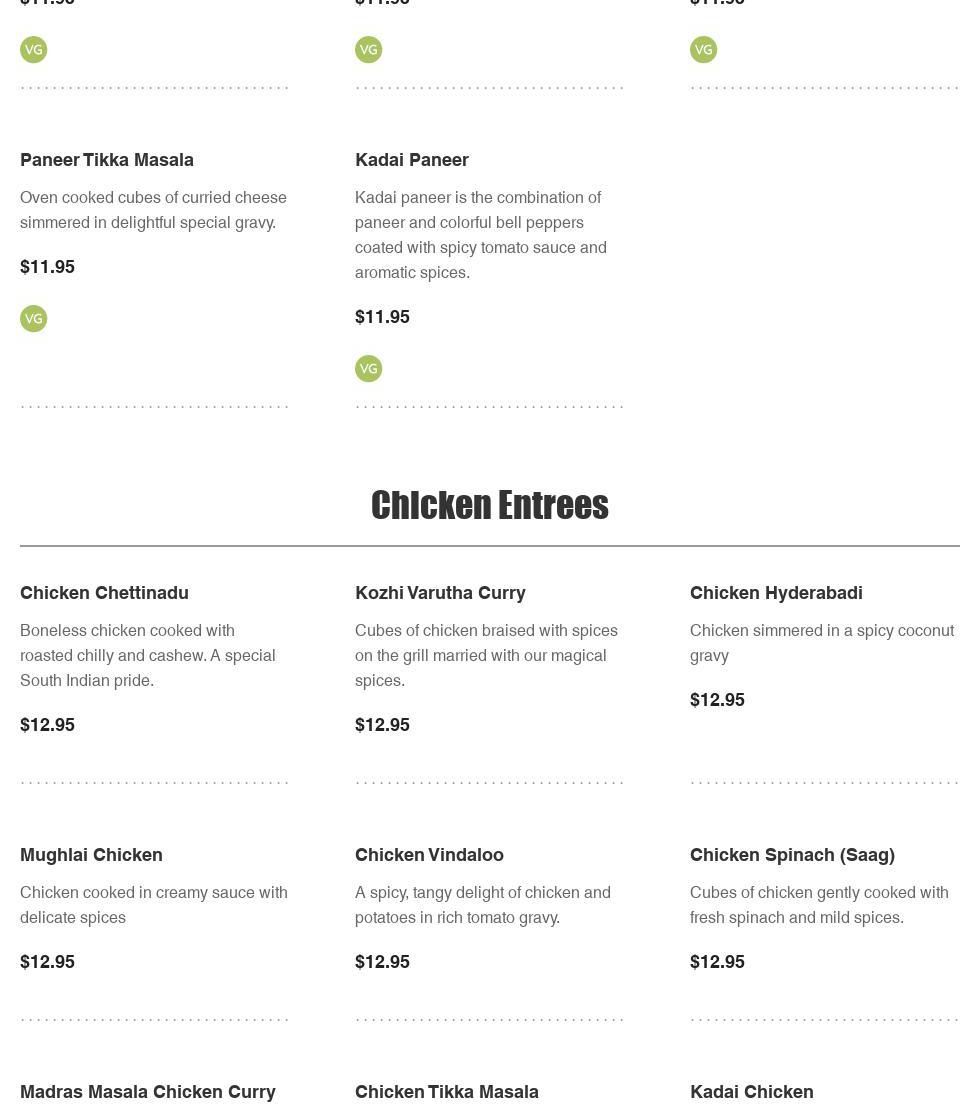Viewport: 965px width, 1118px height.
Task: Open the Mughlai Chicken dish
Action: (91, 855)
